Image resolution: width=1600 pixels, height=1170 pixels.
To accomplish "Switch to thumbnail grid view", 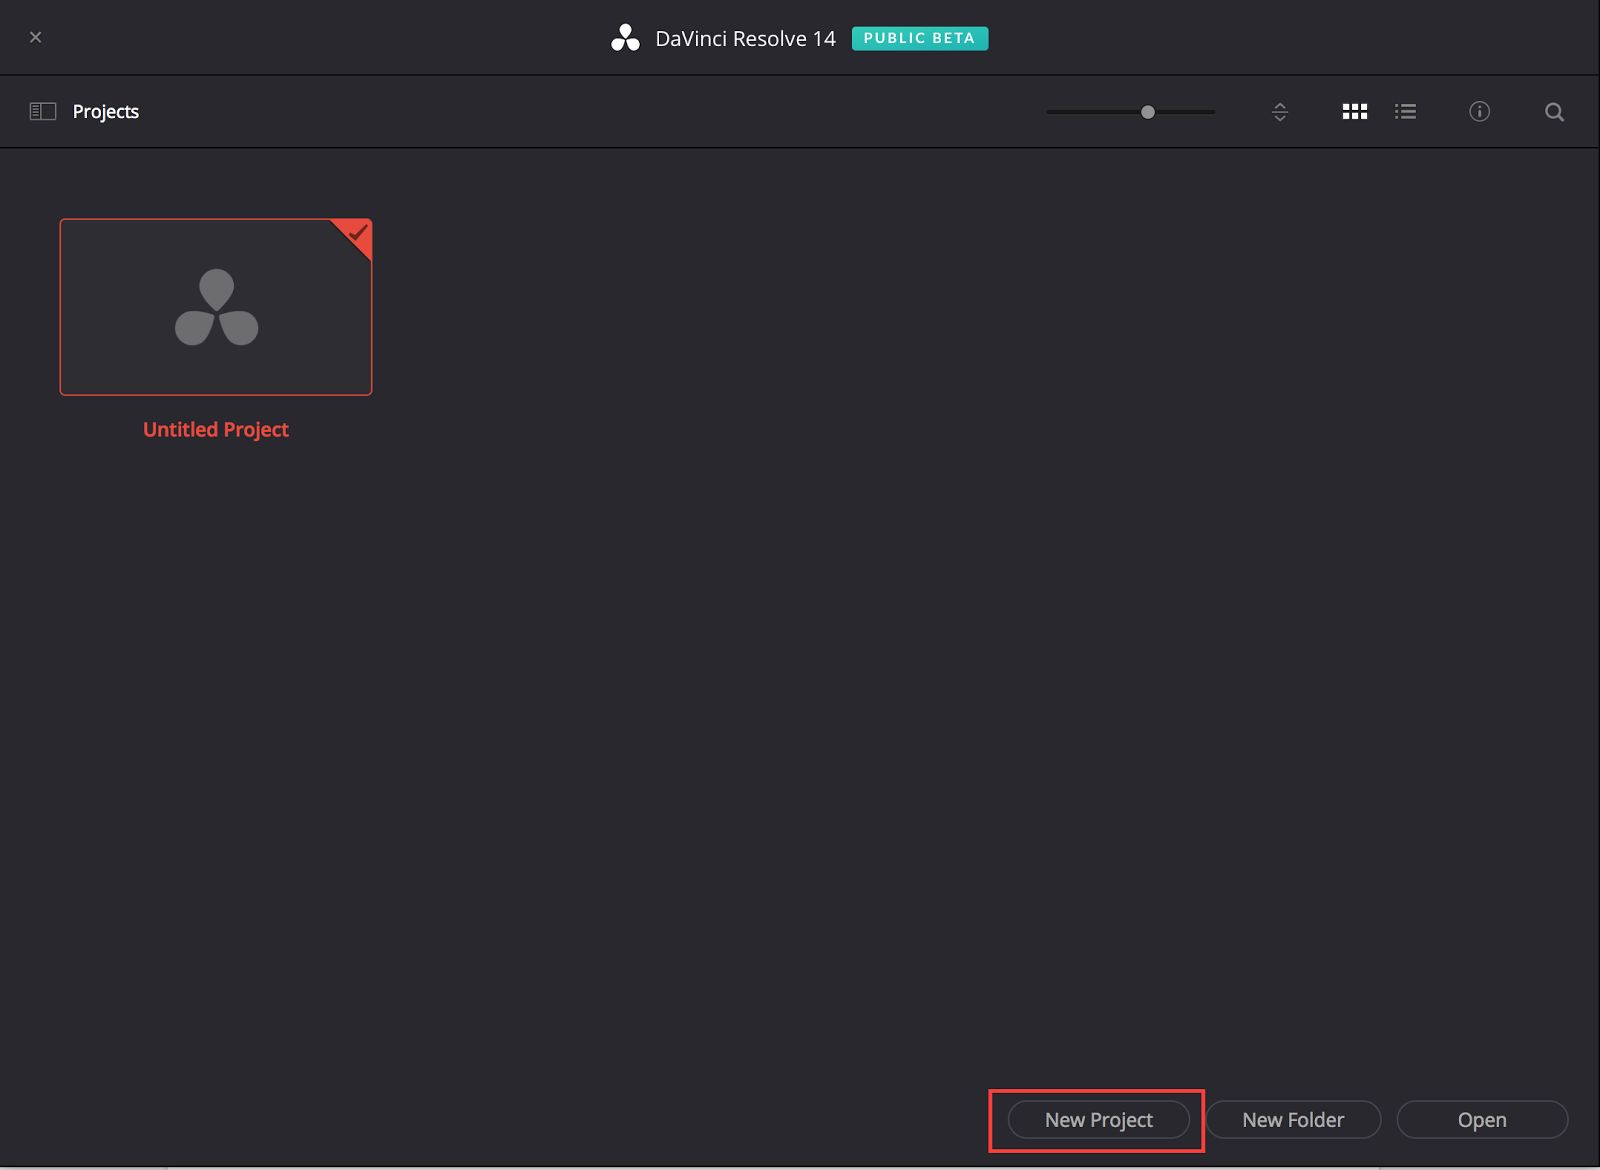I will 1354,111.
